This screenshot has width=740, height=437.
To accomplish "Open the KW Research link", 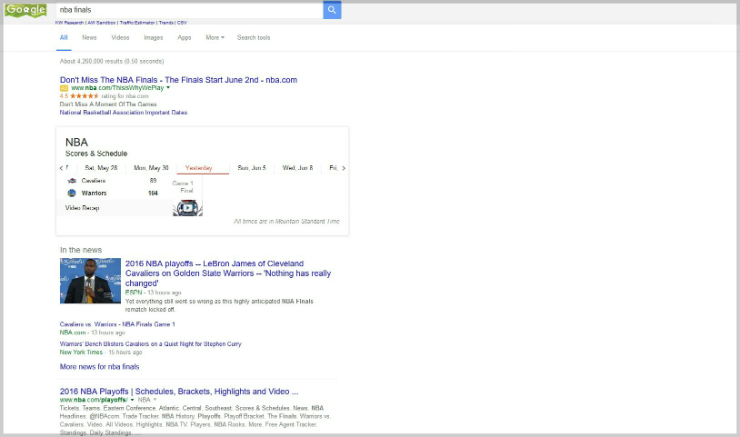I will pos(69,23).
